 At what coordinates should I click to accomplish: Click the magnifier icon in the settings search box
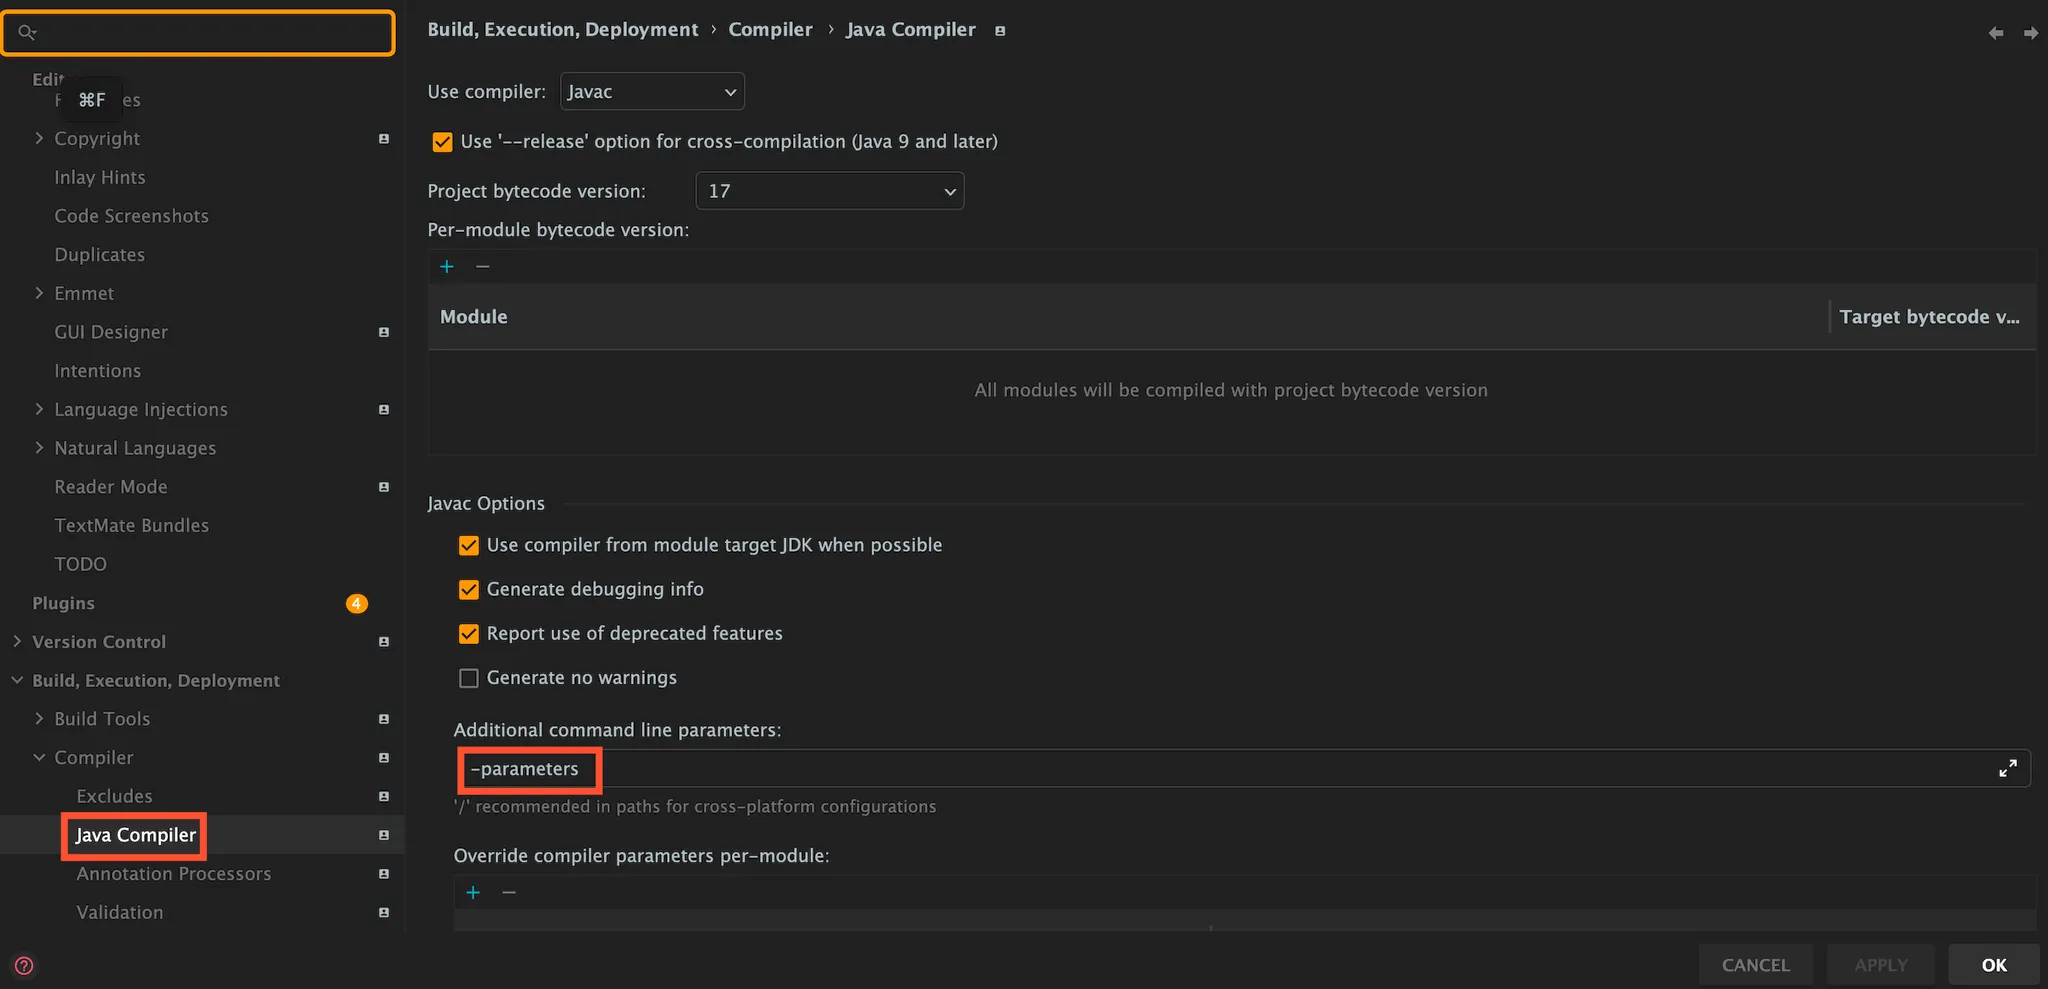(27, 33)
